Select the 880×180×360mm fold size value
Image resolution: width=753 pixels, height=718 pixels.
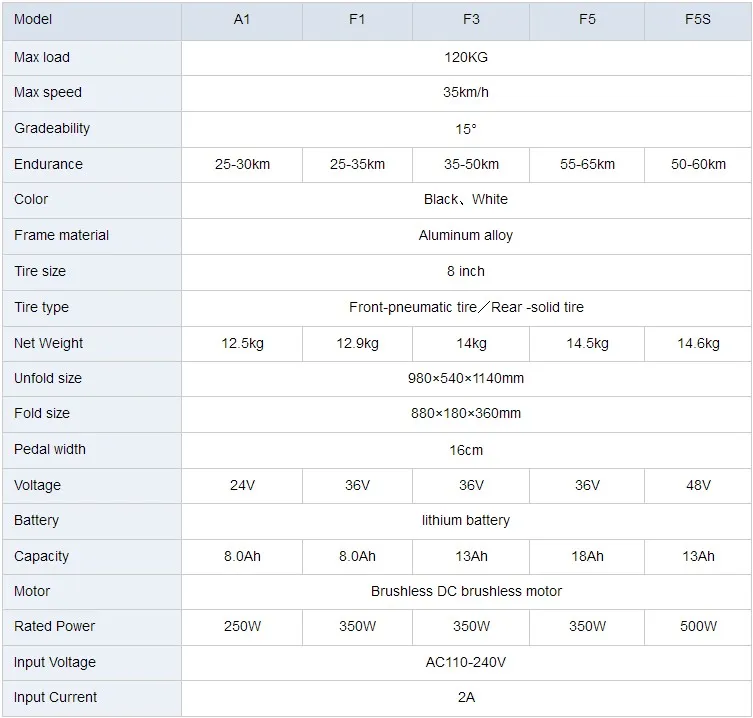pyautogui.click(x=466, y=414)
